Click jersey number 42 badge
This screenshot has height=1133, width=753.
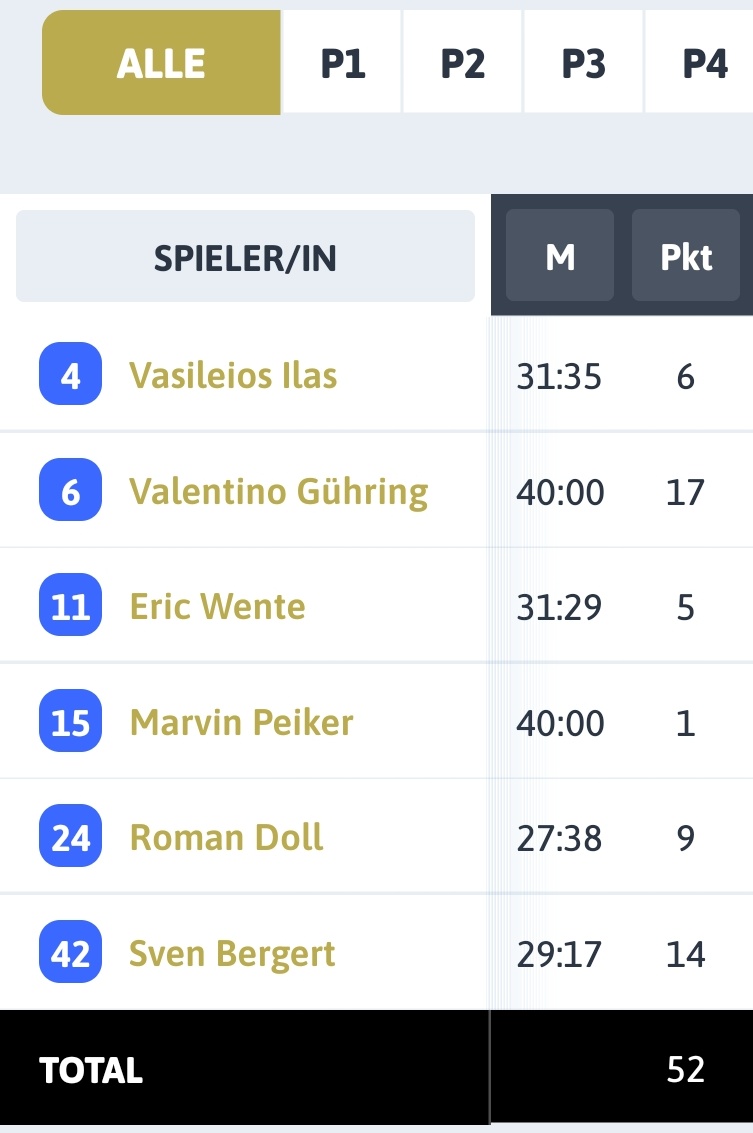(70, 952)
